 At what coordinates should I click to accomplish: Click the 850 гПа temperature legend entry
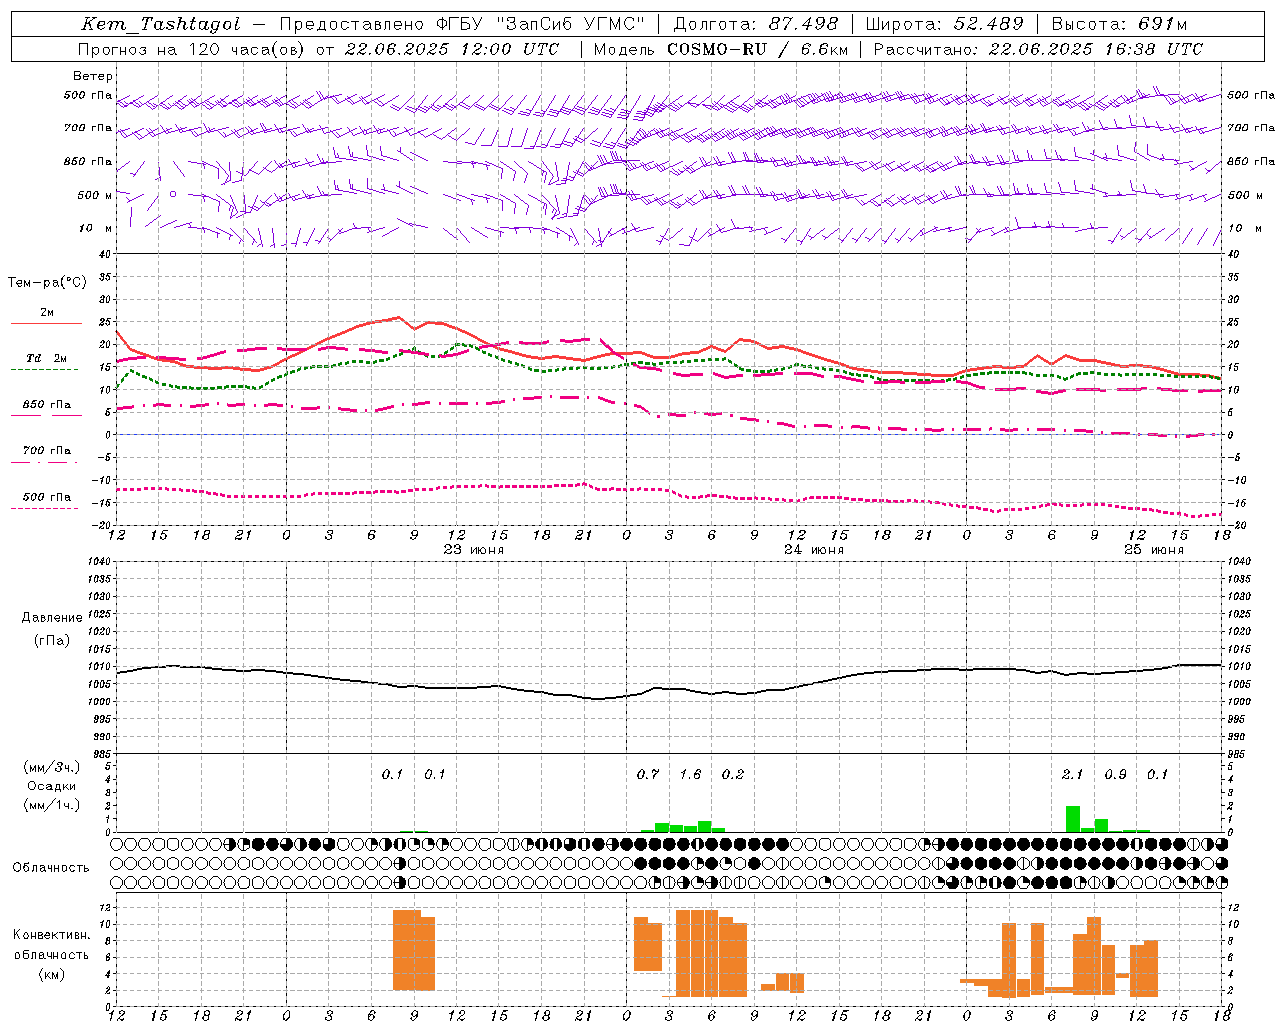tap(46, 405)
